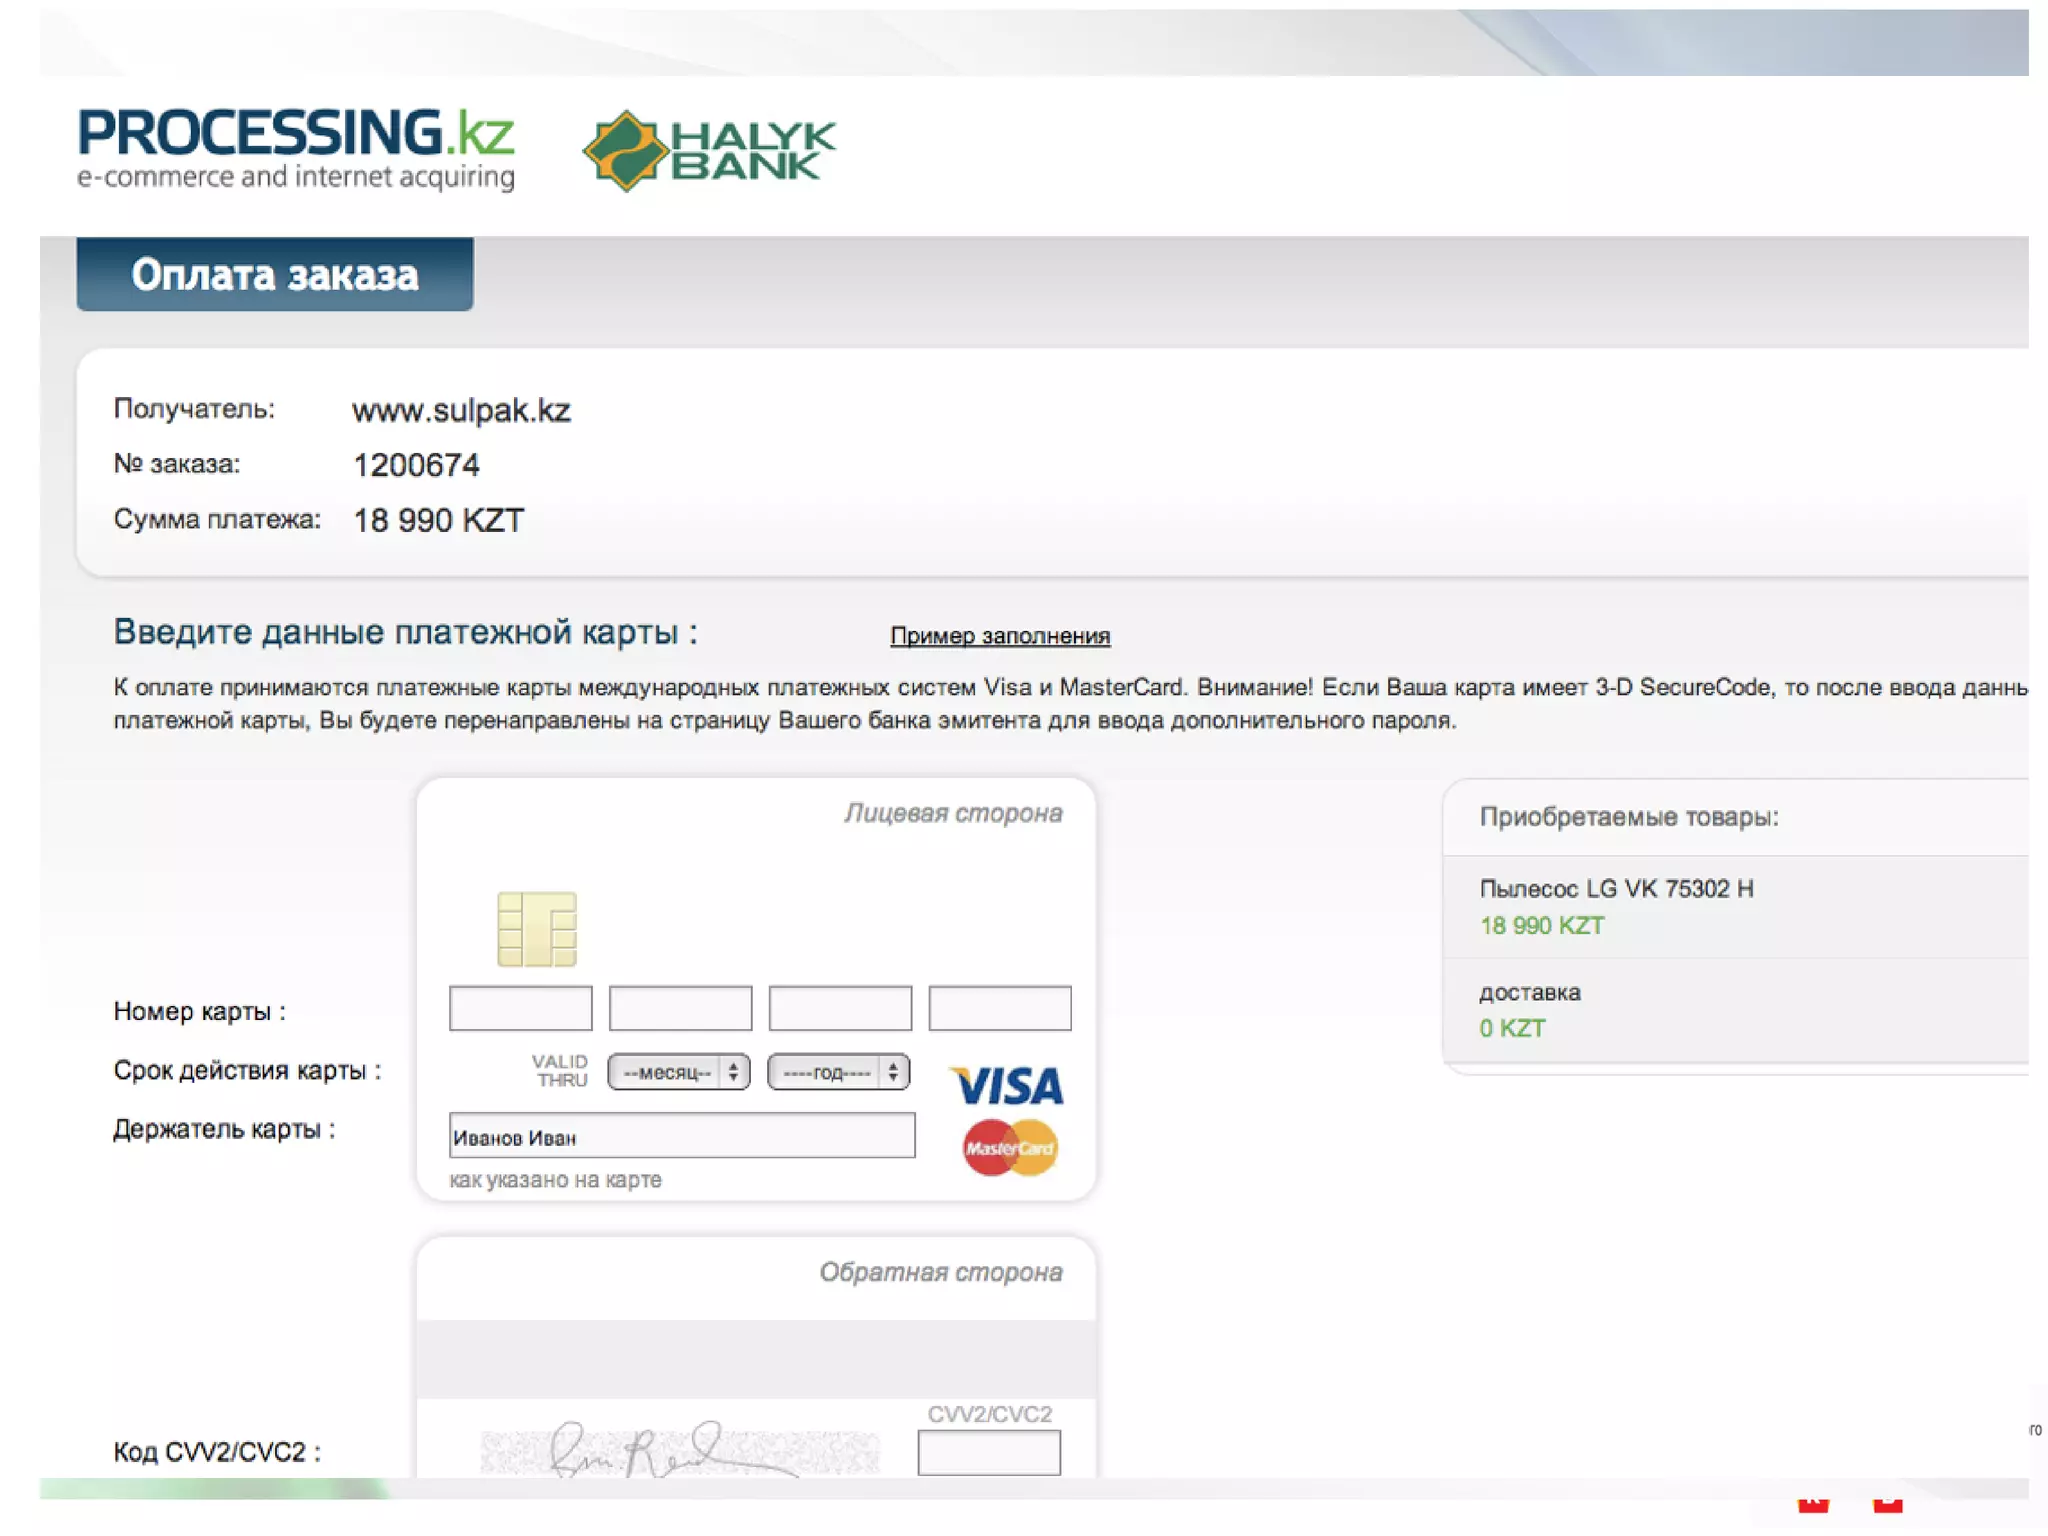Click the CVV2/CVC2 code field
This screenshot has width=2048, height=1536.
988,1452
